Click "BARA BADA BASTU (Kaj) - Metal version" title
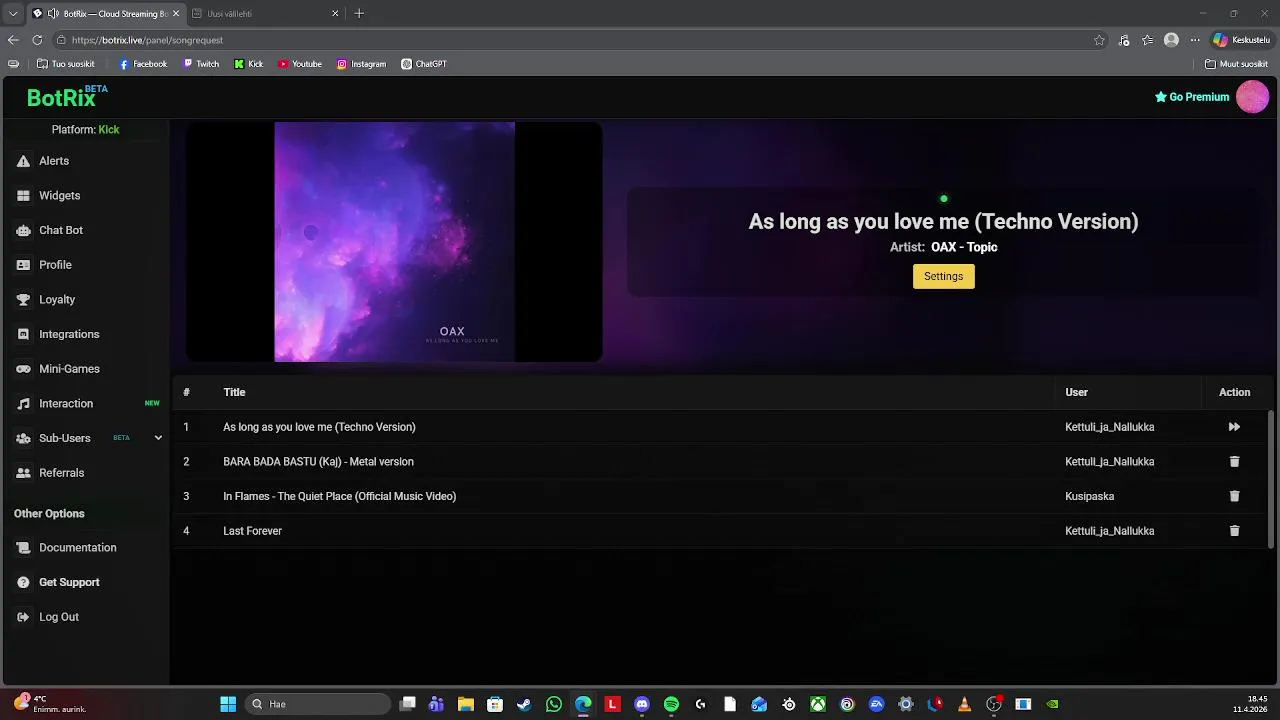 pyautogui.click(x=318, y=462)
